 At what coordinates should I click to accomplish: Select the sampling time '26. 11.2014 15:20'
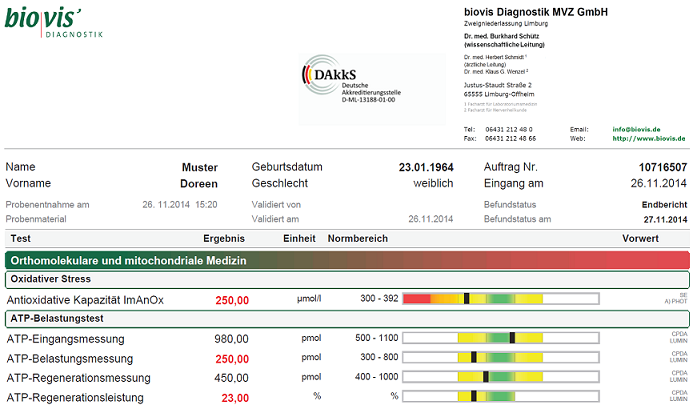click(180, 205)
